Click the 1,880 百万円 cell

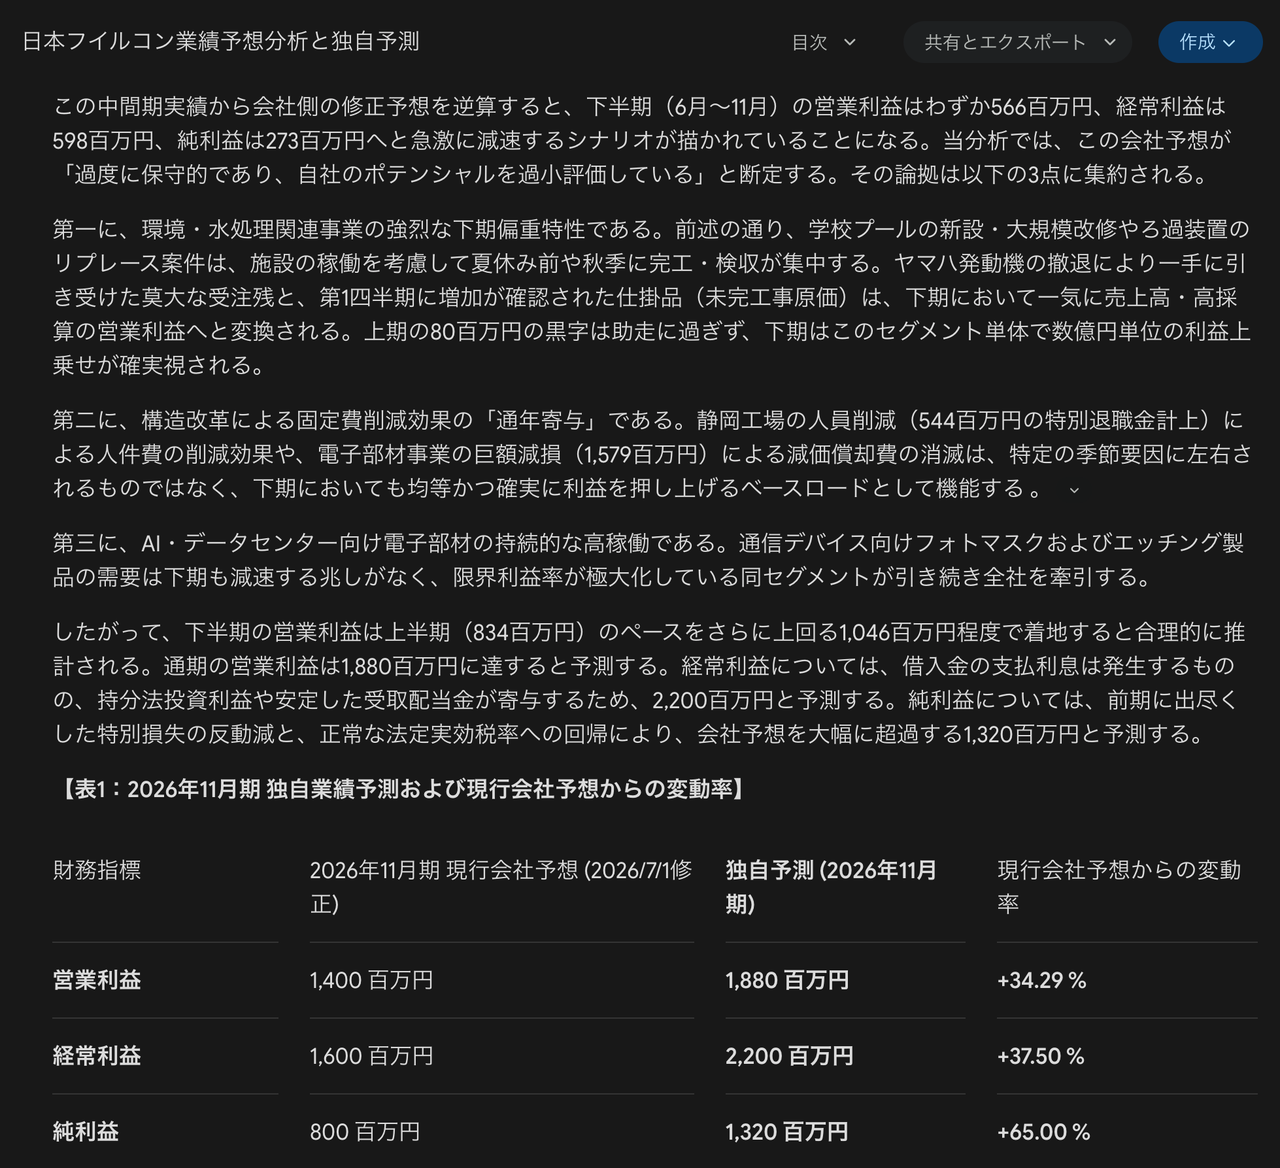tap(787, 980)
